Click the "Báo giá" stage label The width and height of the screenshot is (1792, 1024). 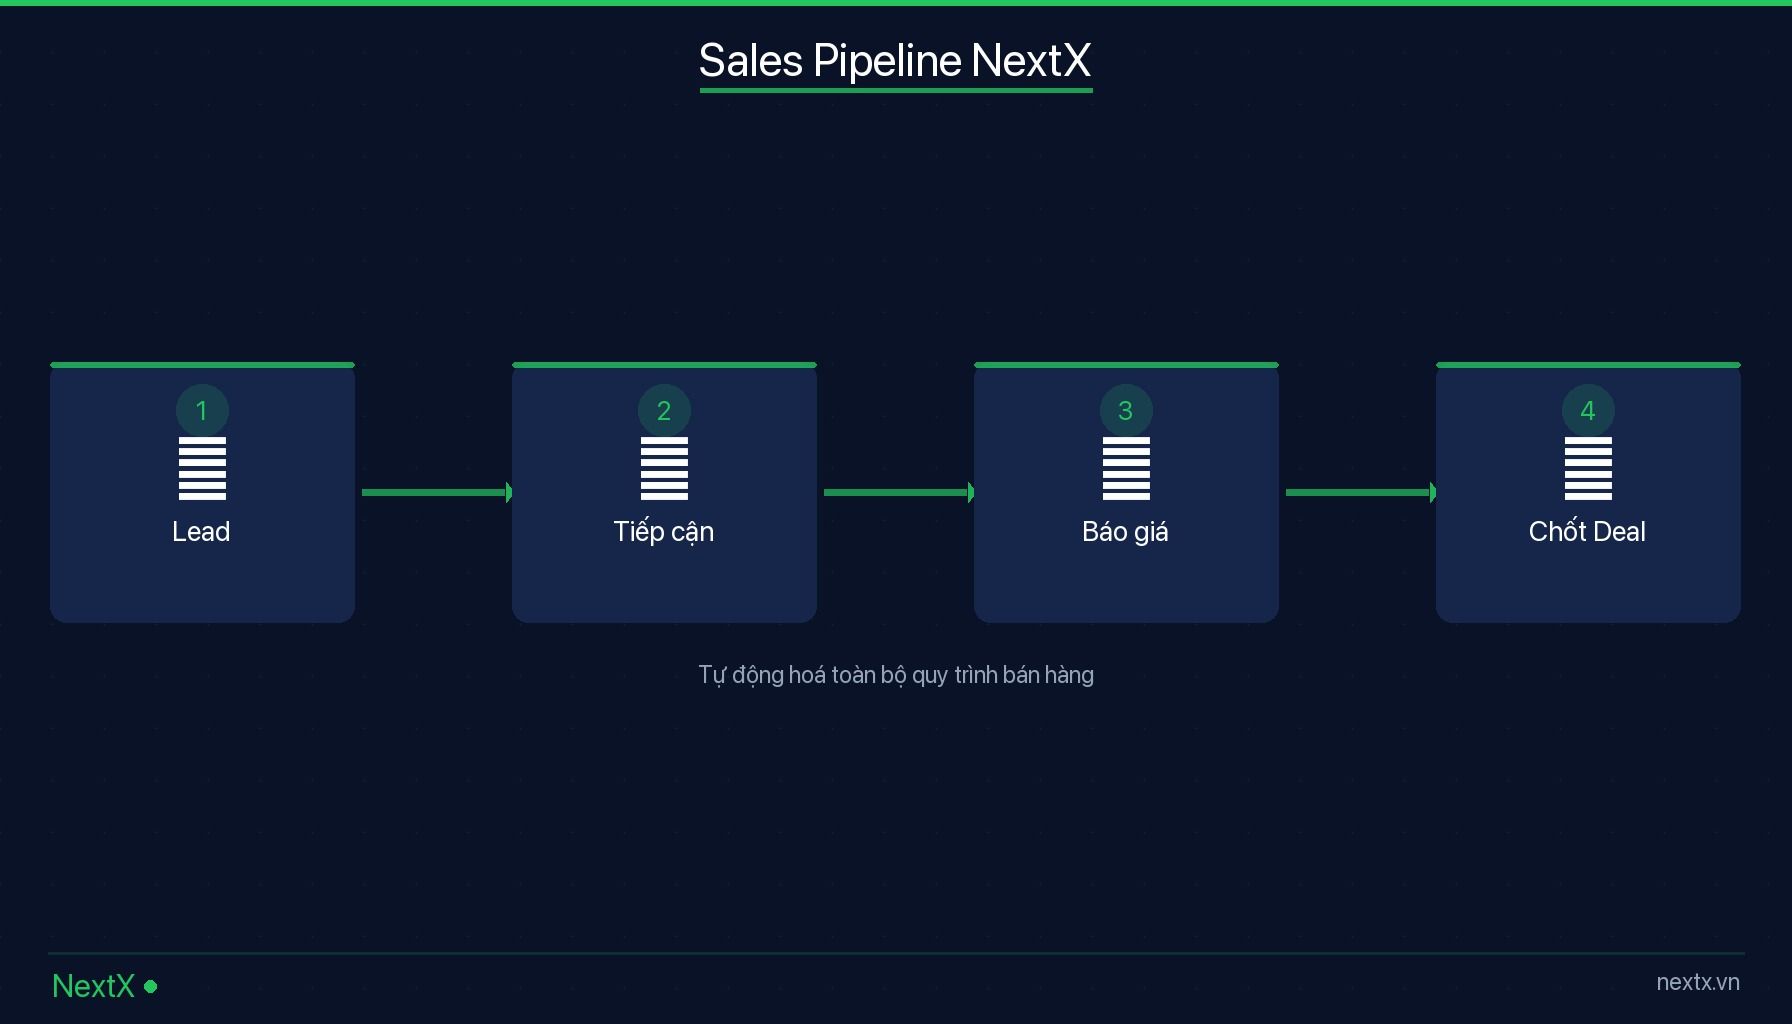(x=1125, y=531)
